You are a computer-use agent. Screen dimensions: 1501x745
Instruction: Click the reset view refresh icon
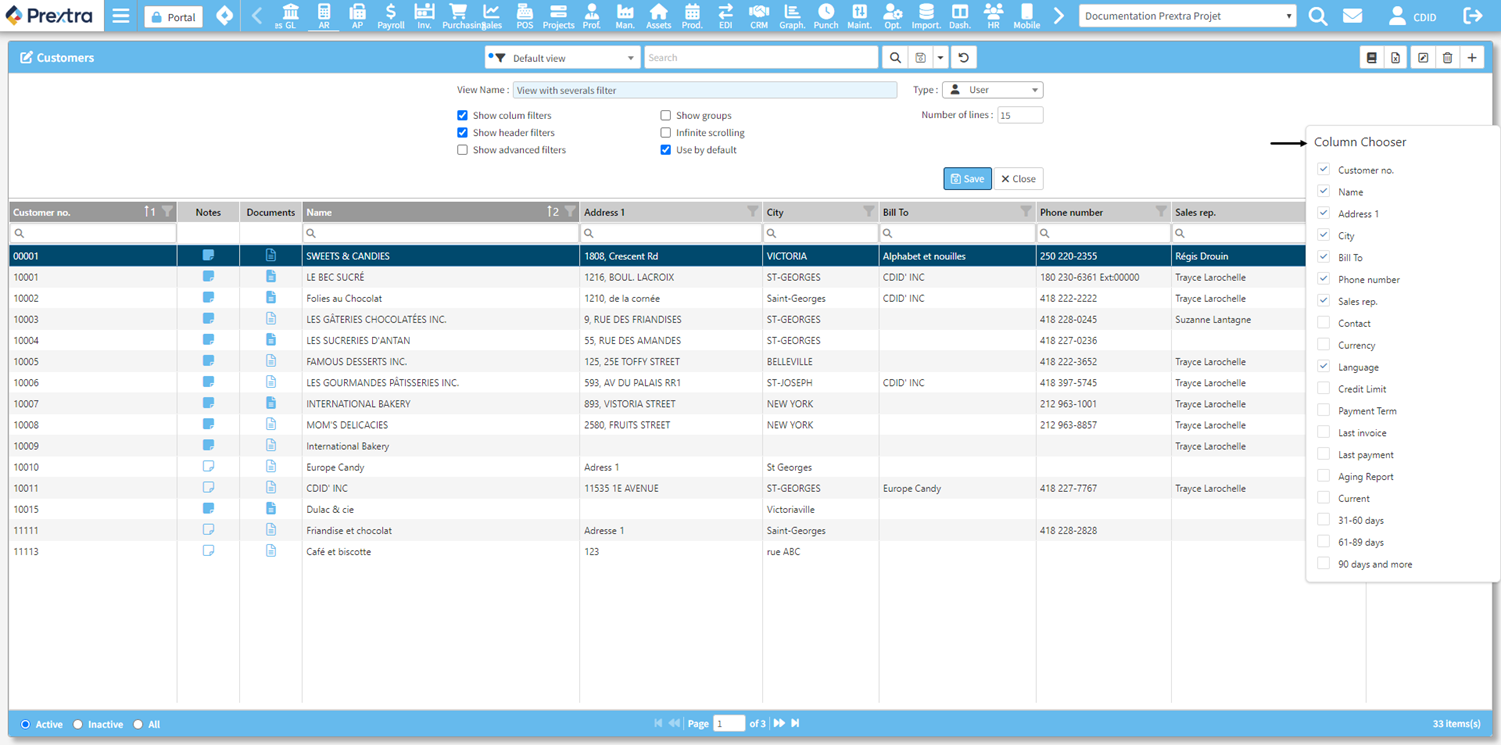(x=963, y=58)
